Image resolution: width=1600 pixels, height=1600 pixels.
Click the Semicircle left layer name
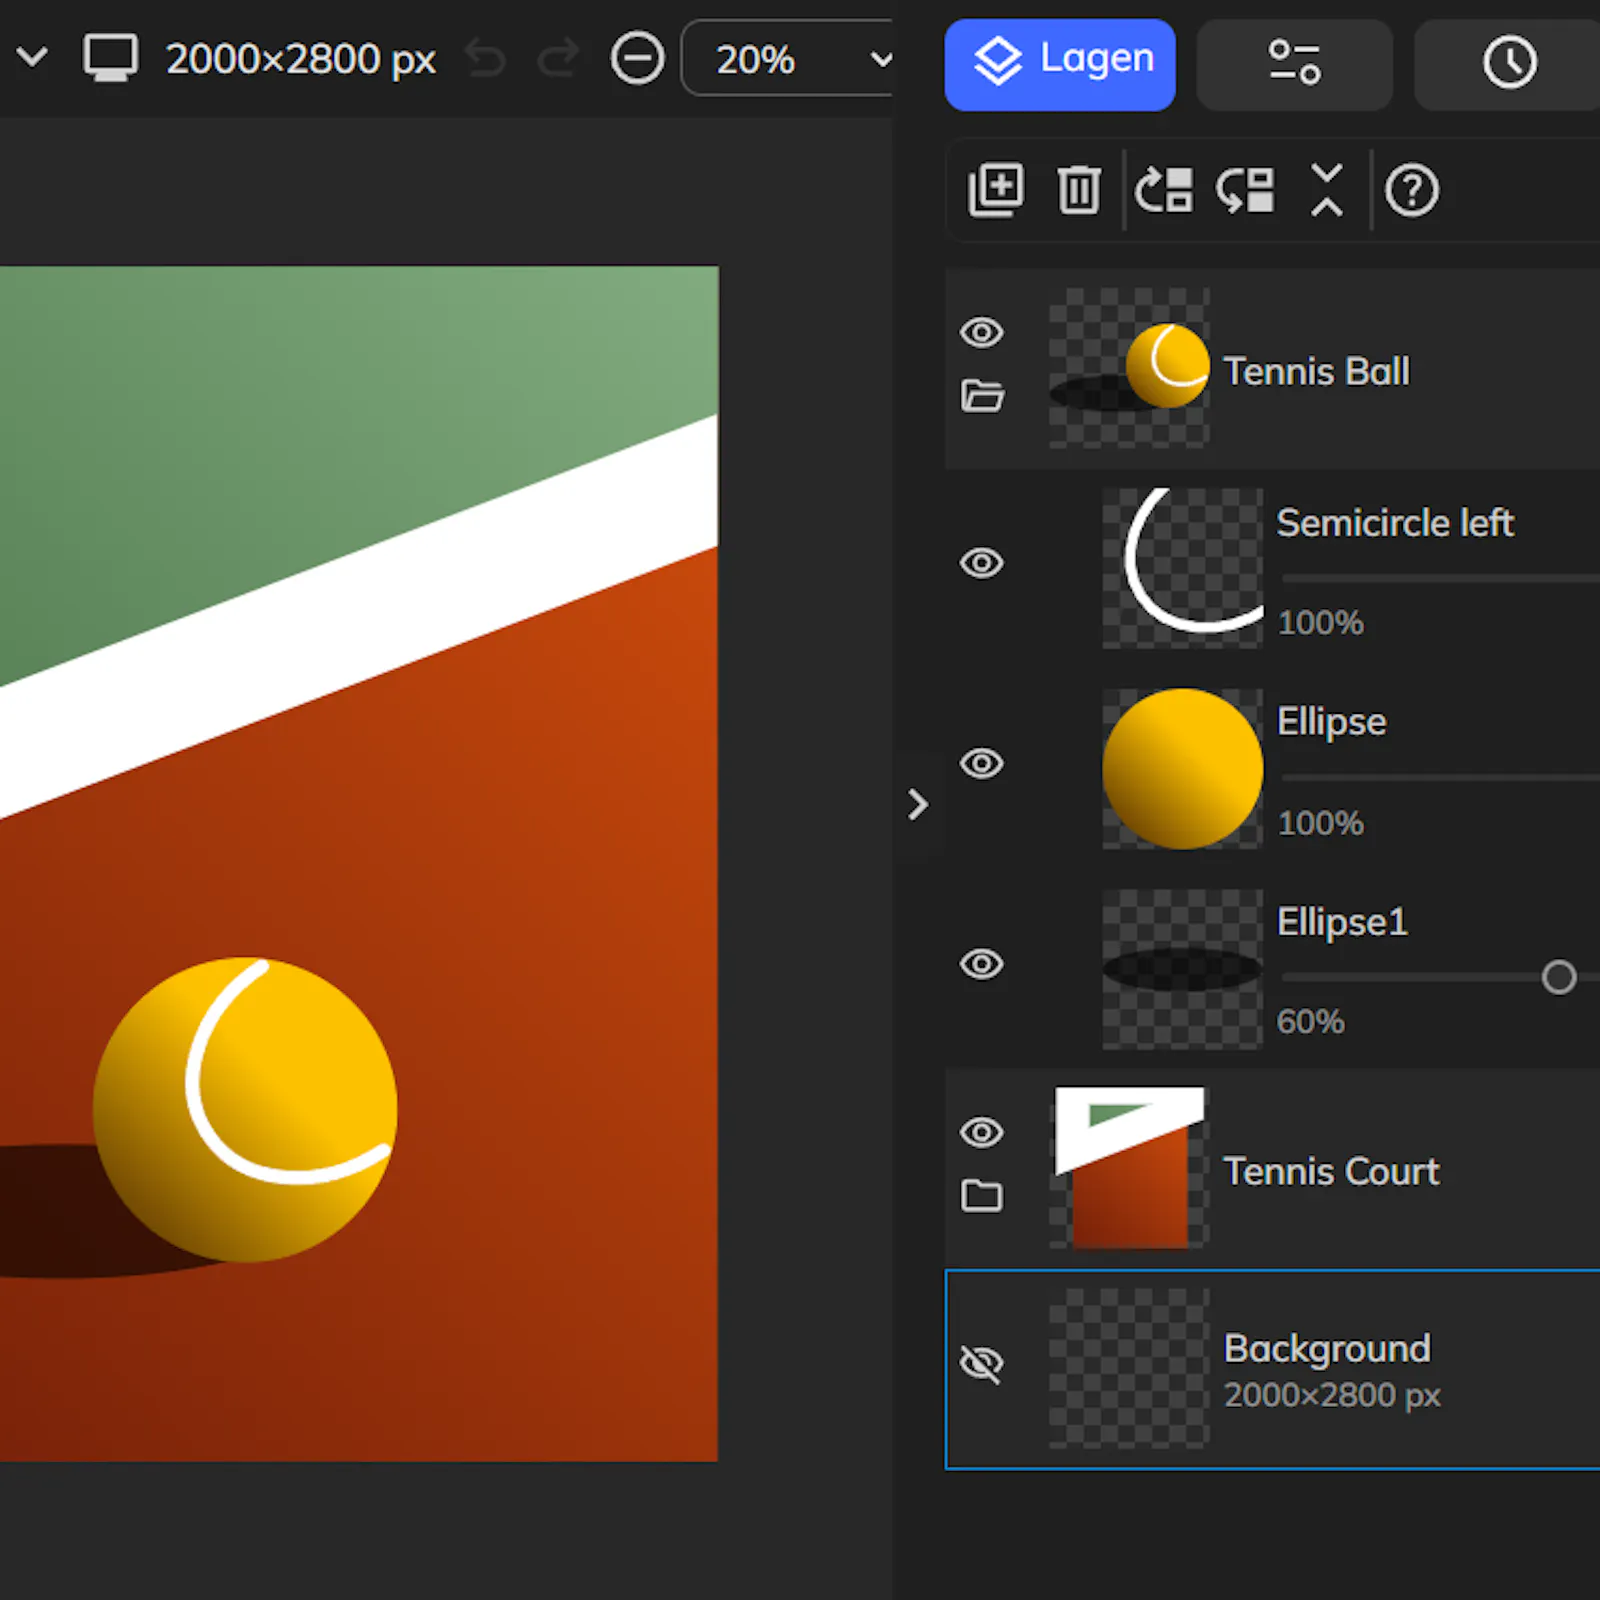coord(1395,522)
